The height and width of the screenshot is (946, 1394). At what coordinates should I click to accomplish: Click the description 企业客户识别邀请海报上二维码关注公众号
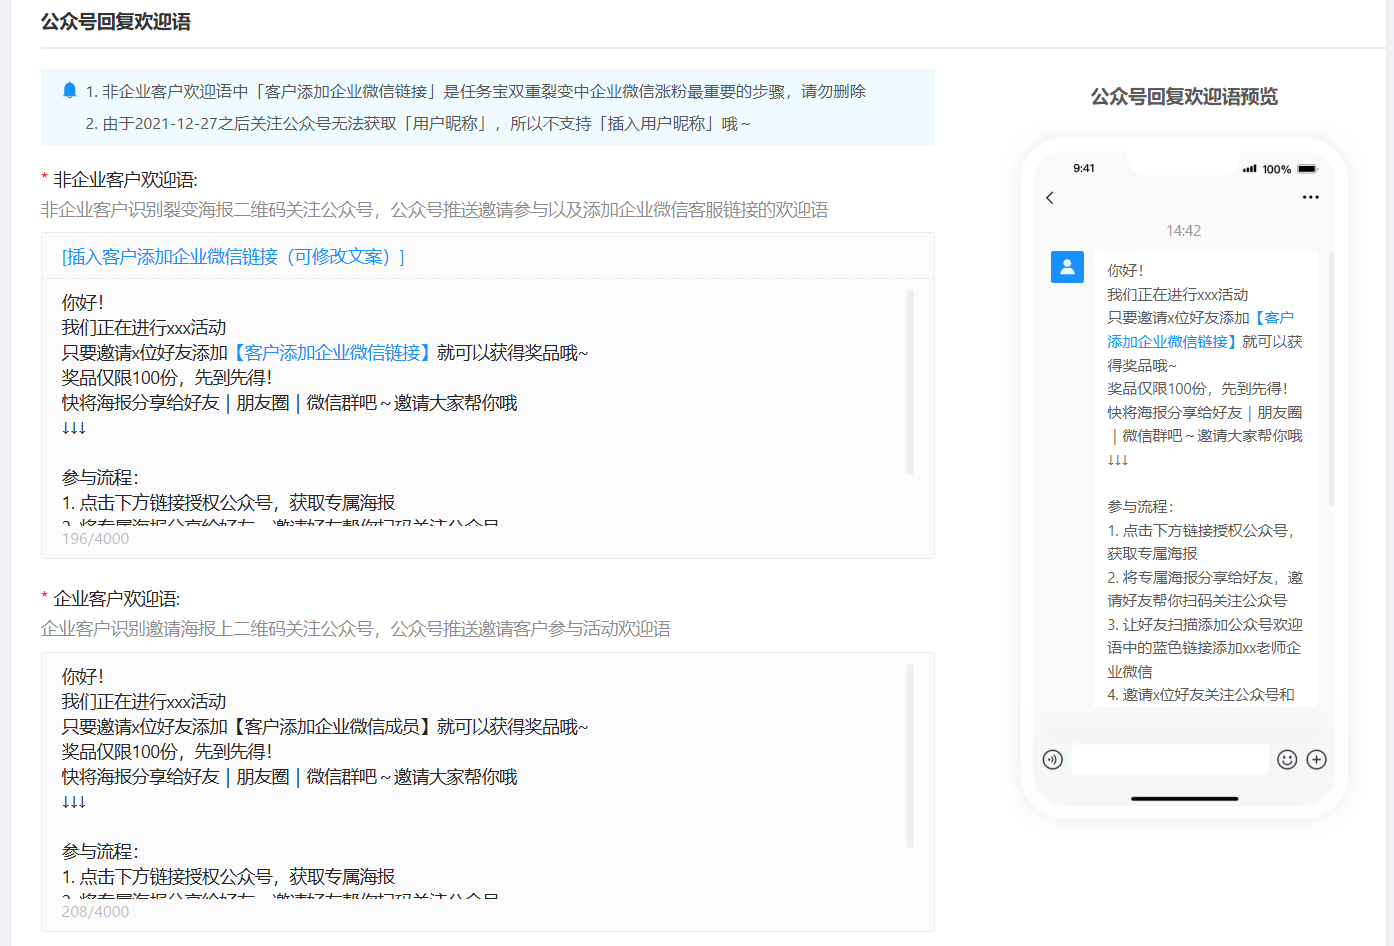tap(355, 629)
